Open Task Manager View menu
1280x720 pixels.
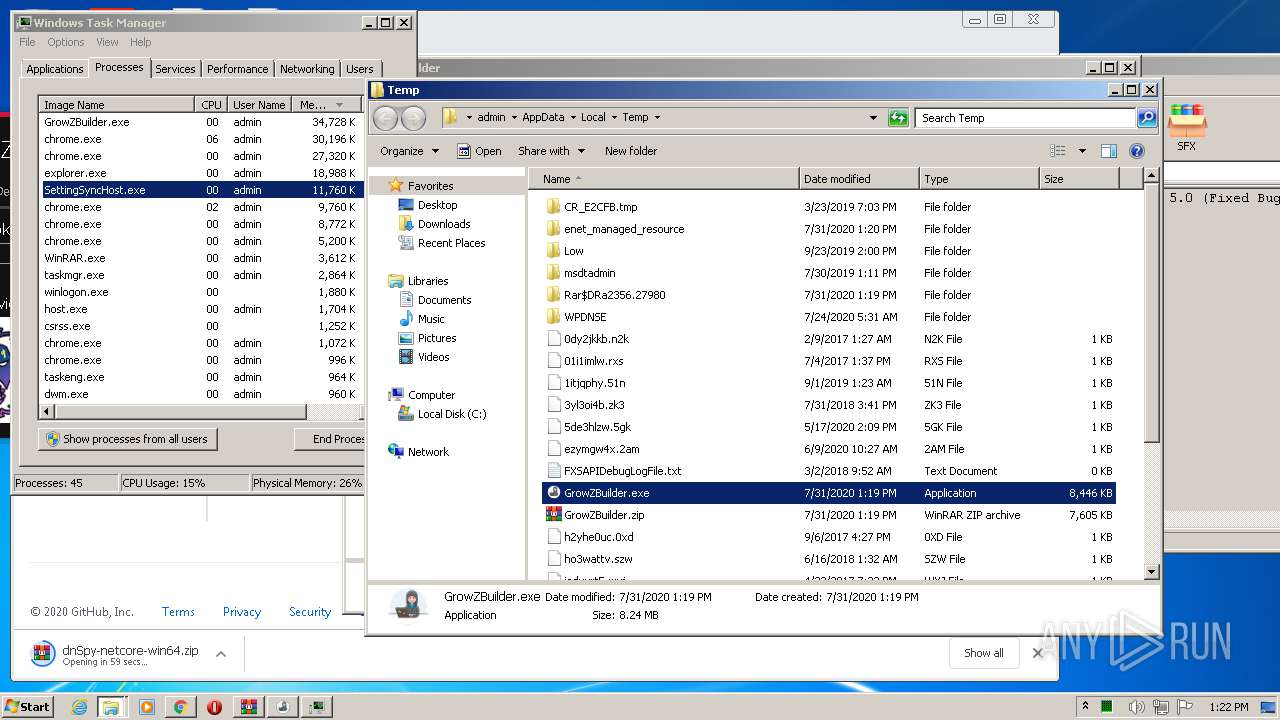pyautogui.click(x=107, y=42)
